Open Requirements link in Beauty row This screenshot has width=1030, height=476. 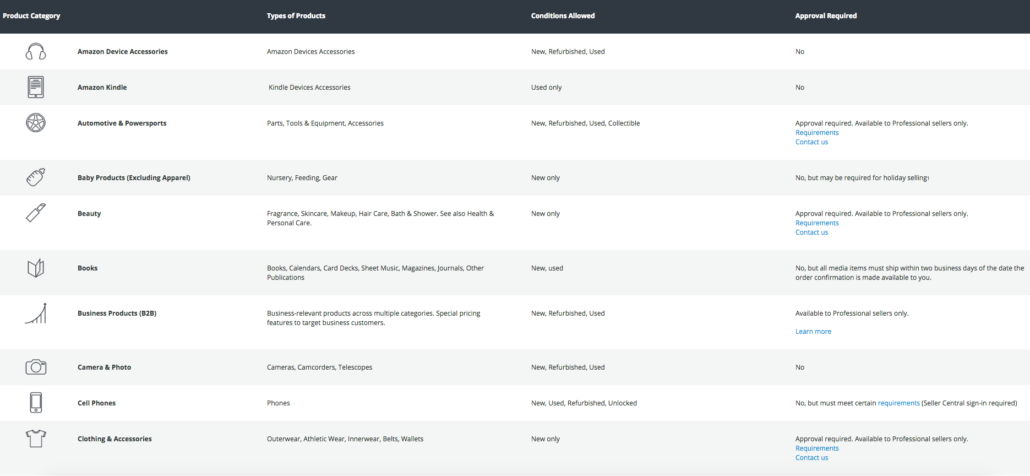click(817, 223)
